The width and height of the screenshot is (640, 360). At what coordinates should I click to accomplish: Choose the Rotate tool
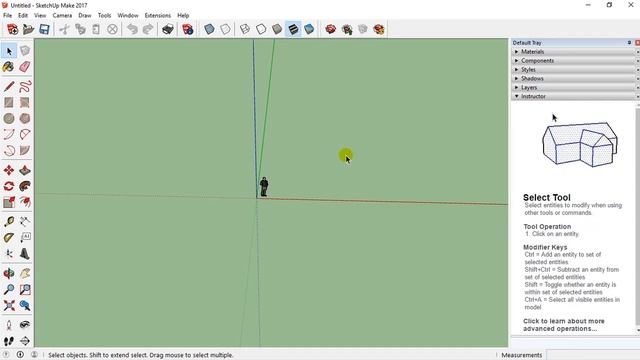point(9,186)
